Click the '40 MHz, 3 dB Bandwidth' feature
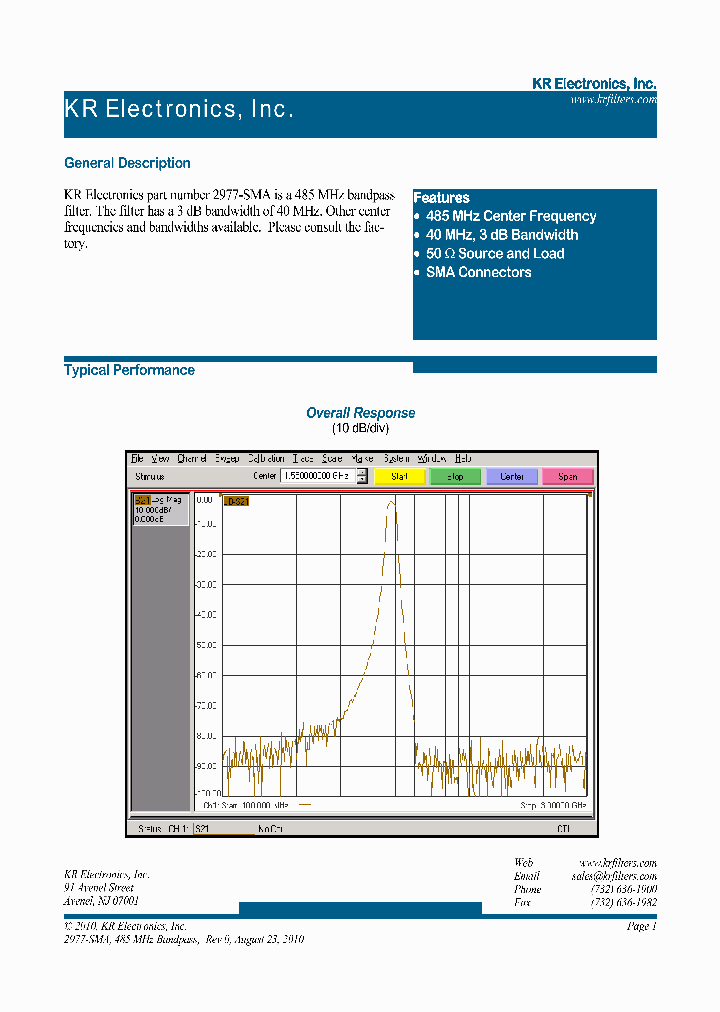The image size is (720, 1012). click(502, 235)
